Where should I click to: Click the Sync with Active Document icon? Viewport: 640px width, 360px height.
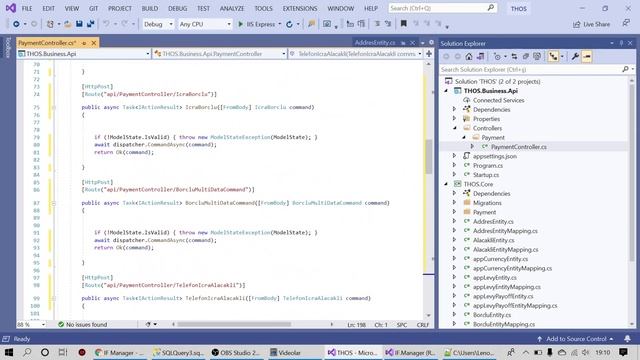coord(514,57)
